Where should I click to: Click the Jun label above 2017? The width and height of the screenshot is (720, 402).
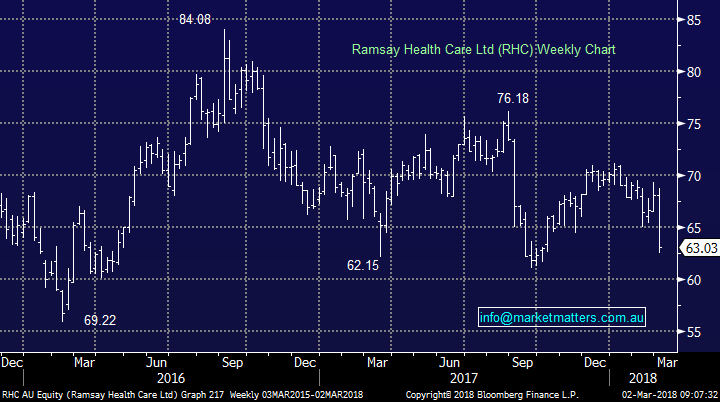point(449,362)
